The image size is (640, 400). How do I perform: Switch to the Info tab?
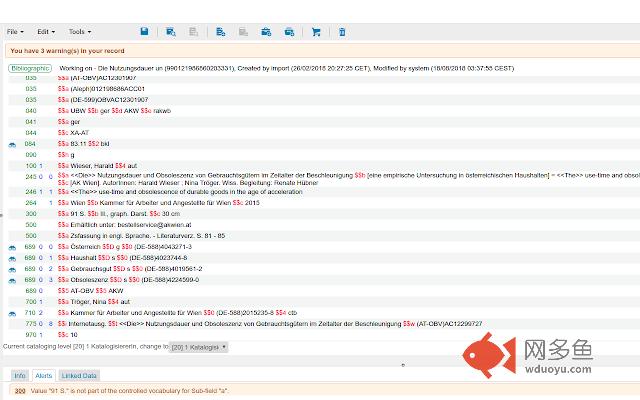pyautogui.click(x=20, y=376)
